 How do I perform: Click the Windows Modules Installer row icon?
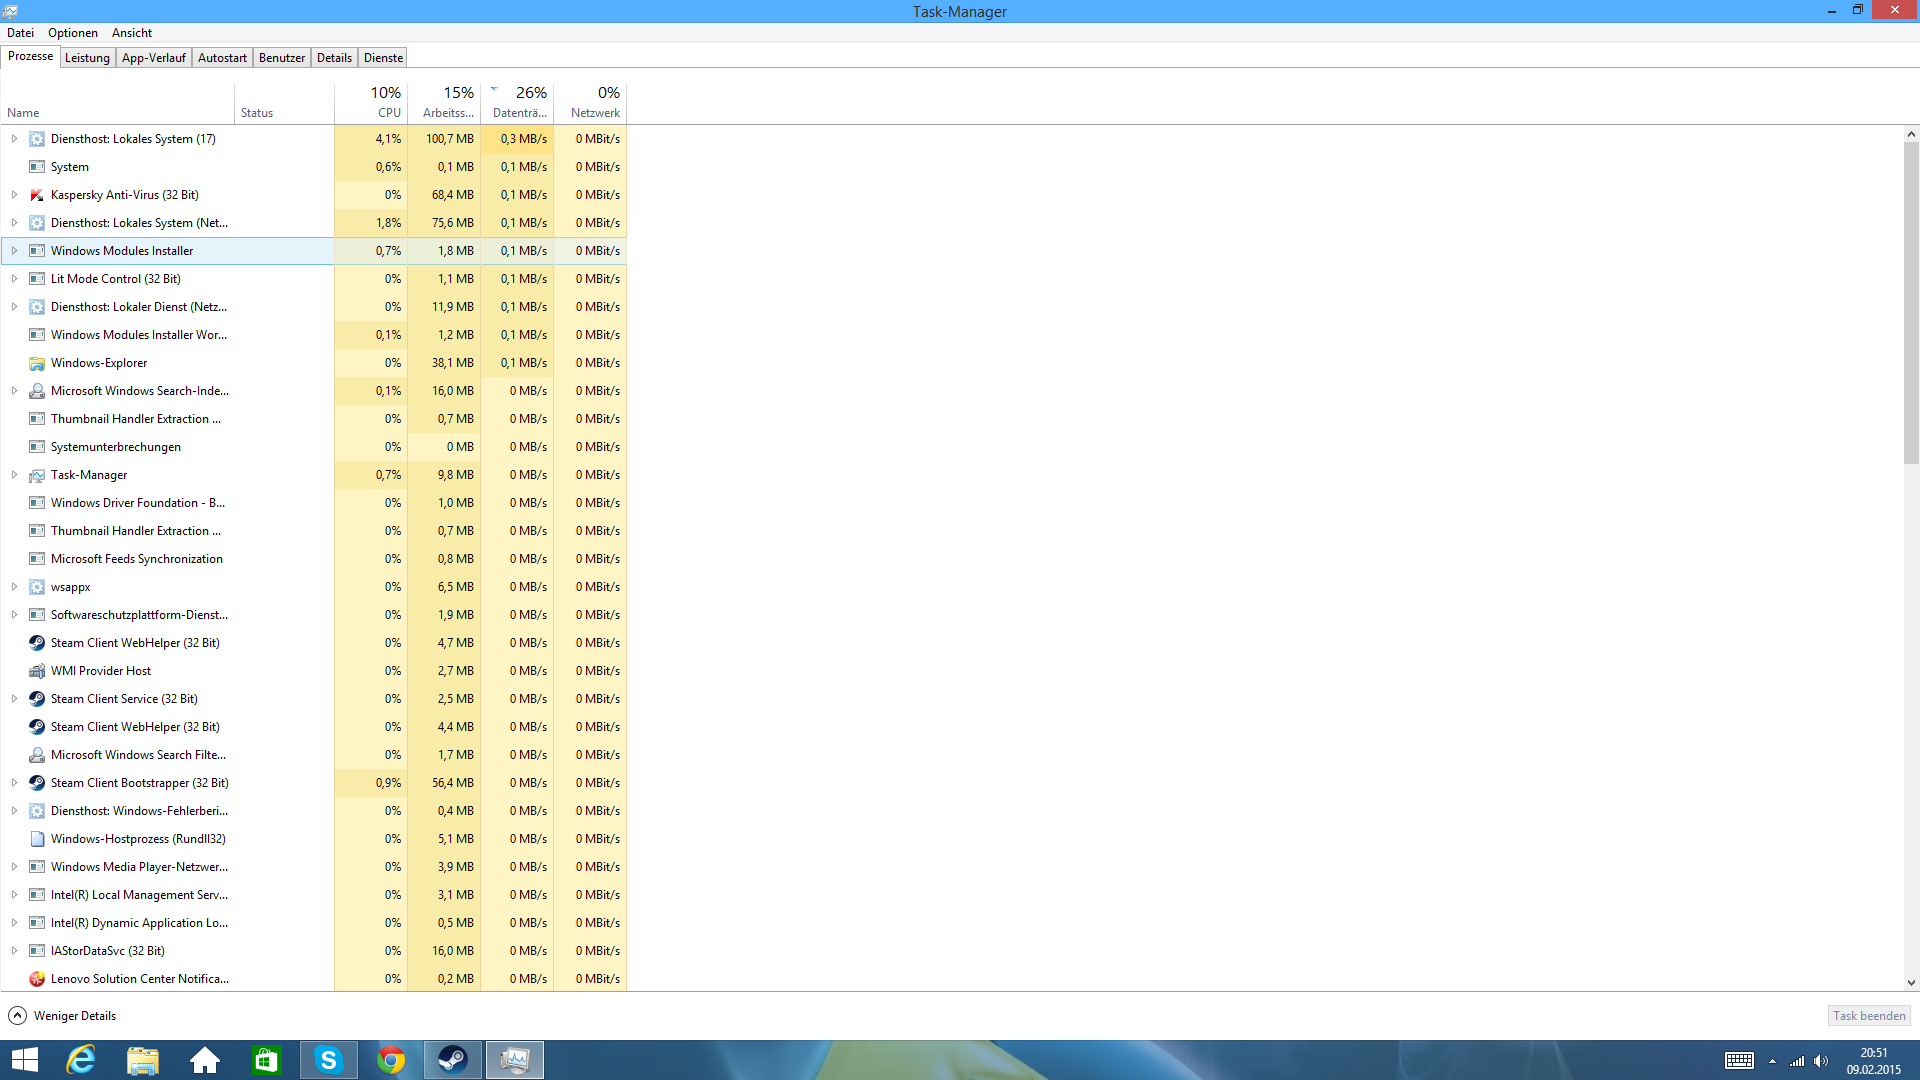click(37, 251)
